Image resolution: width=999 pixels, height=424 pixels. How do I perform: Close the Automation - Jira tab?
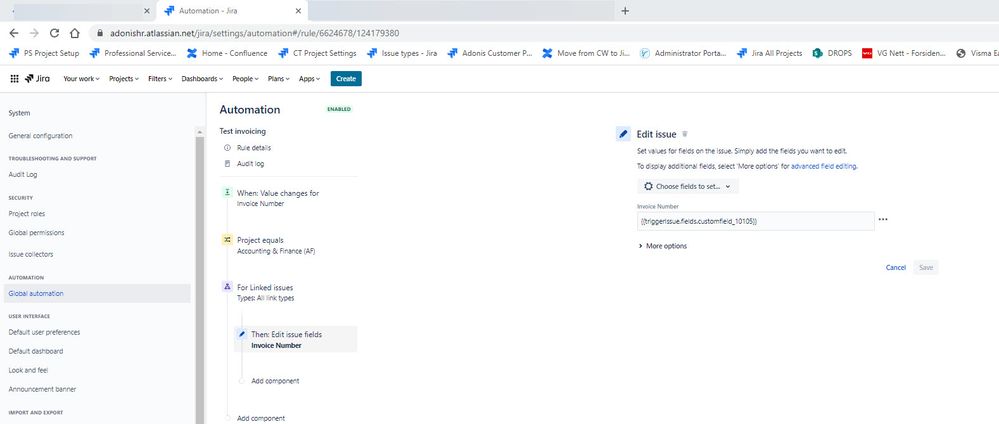298,11
